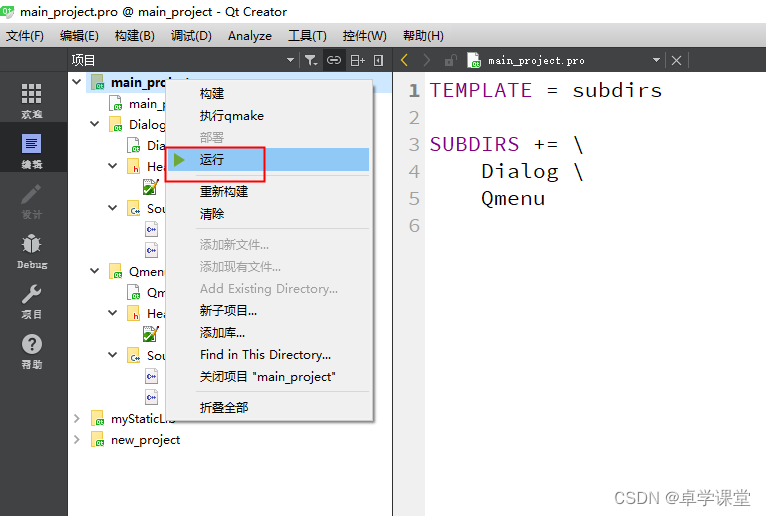Toggle synchronize with editor link icon
This screenshot has height=516, width=766.
click(334, 60)
